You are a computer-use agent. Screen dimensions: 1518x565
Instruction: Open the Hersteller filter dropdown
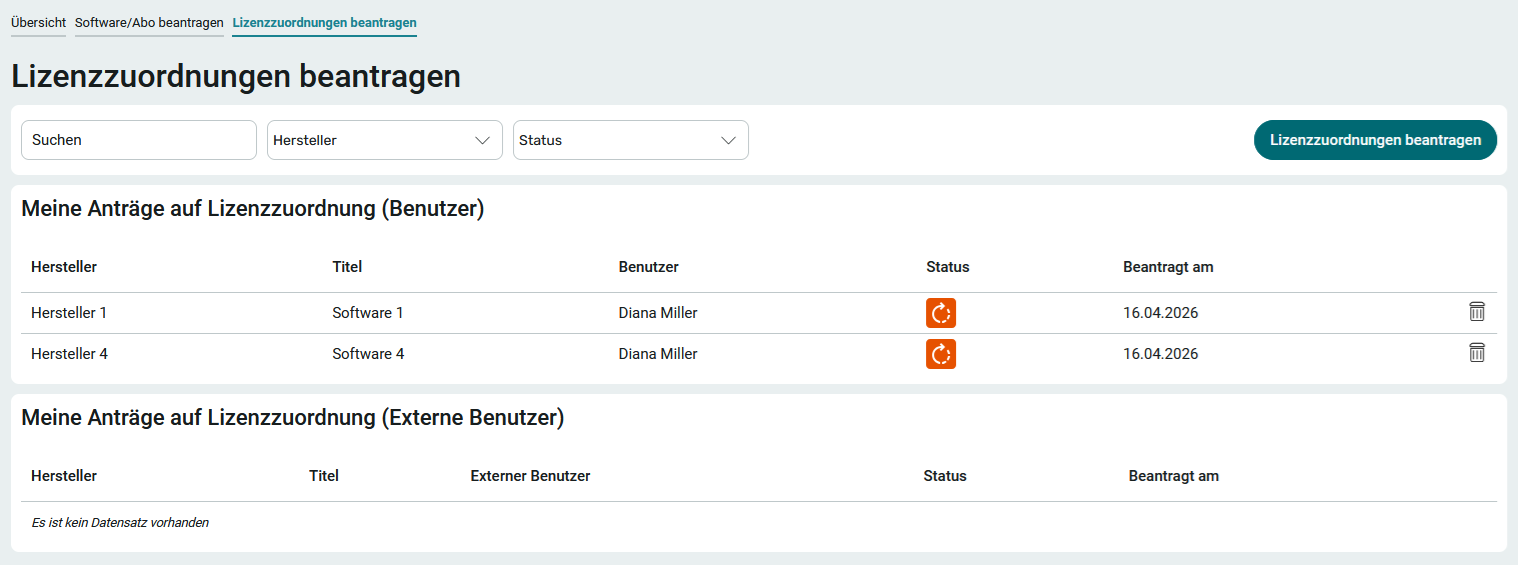pos(384,140)
